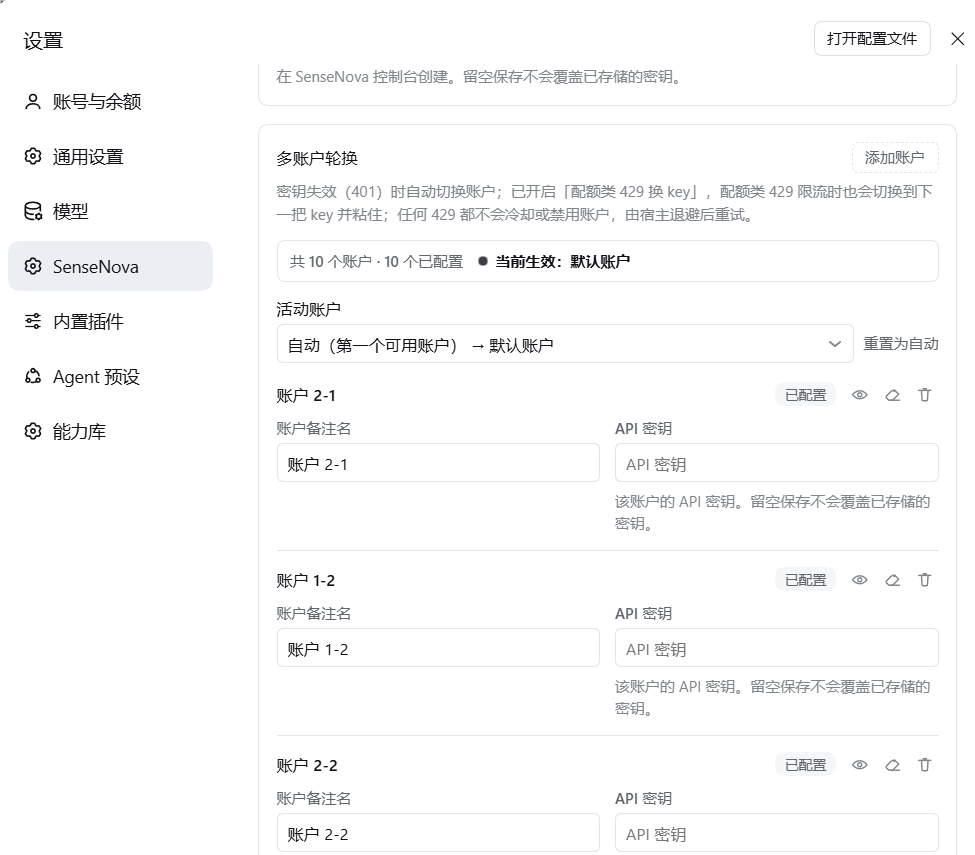Viewport: 975px width, 855px height.
Task: Click the SenseNova gear icon
Action: click(33, 266)
